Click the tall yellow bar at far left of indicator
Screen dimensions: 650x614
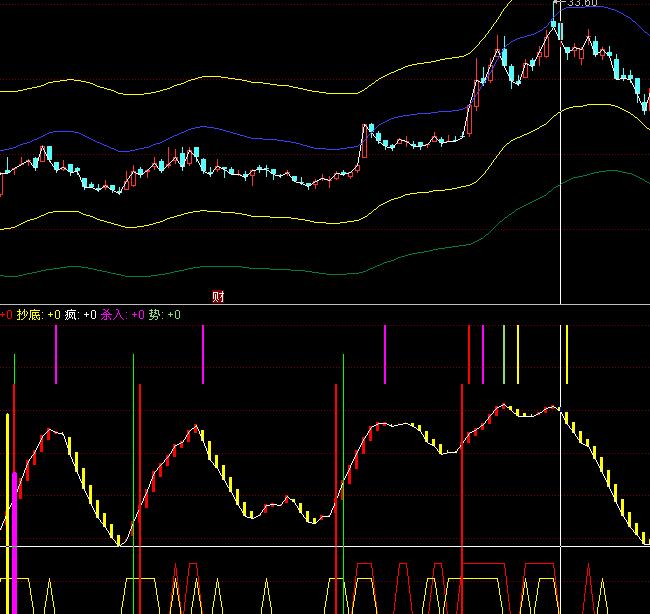[8, 480]
